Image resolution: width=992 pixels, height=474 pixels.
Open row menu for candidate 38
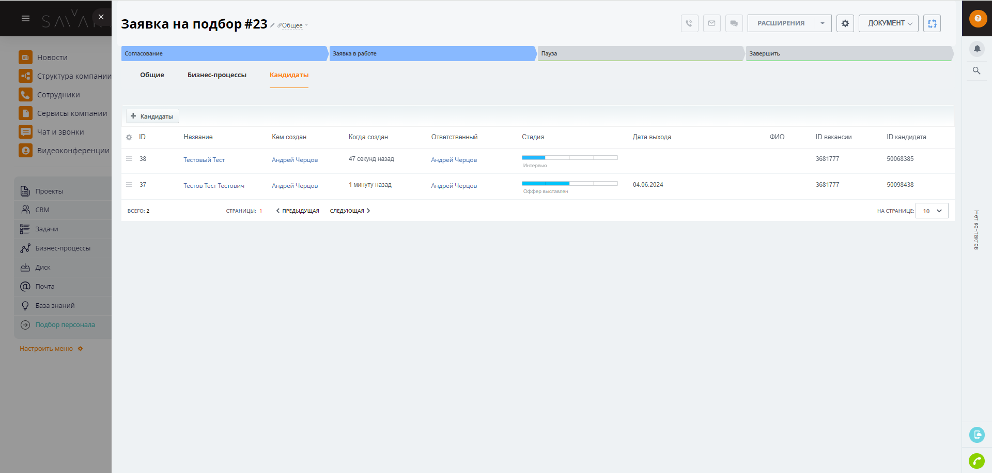pos(129,159)
